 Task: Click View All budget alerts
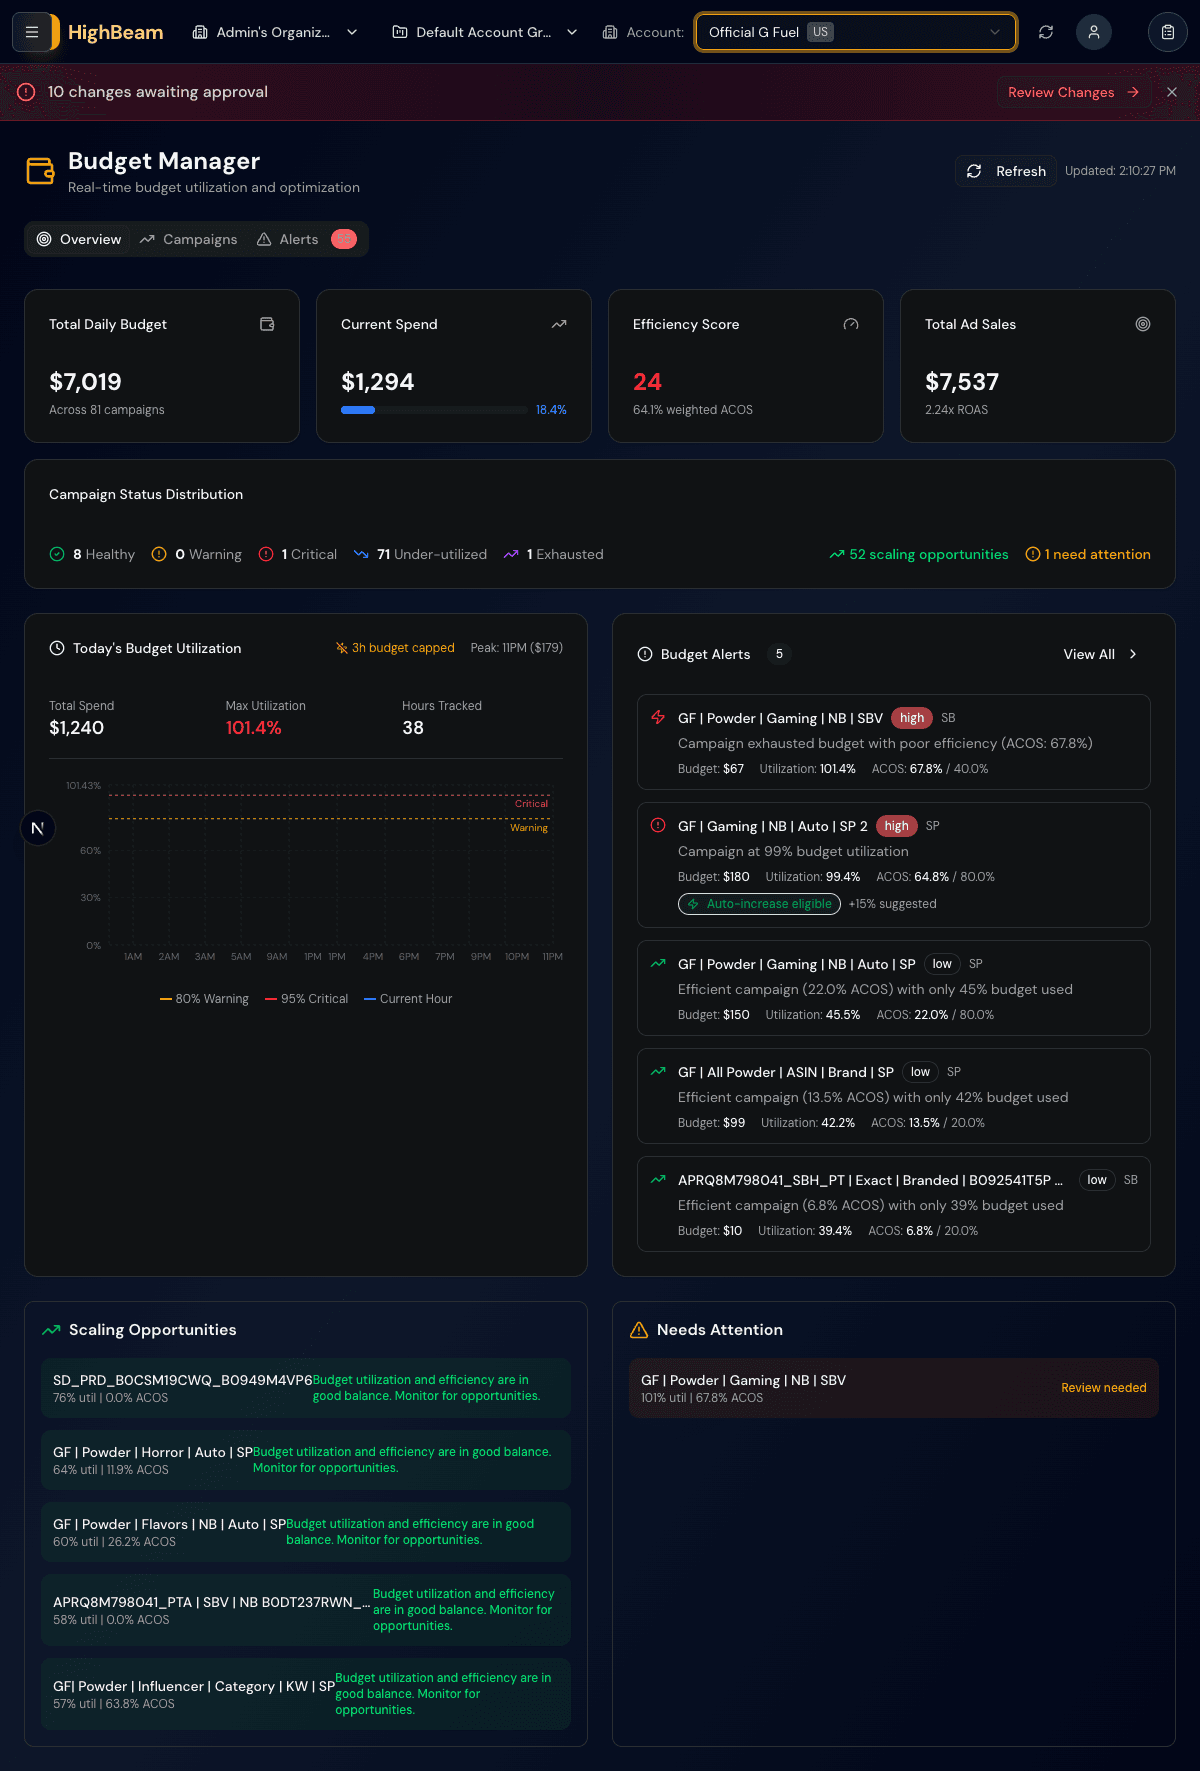(x=1100, y=654)
